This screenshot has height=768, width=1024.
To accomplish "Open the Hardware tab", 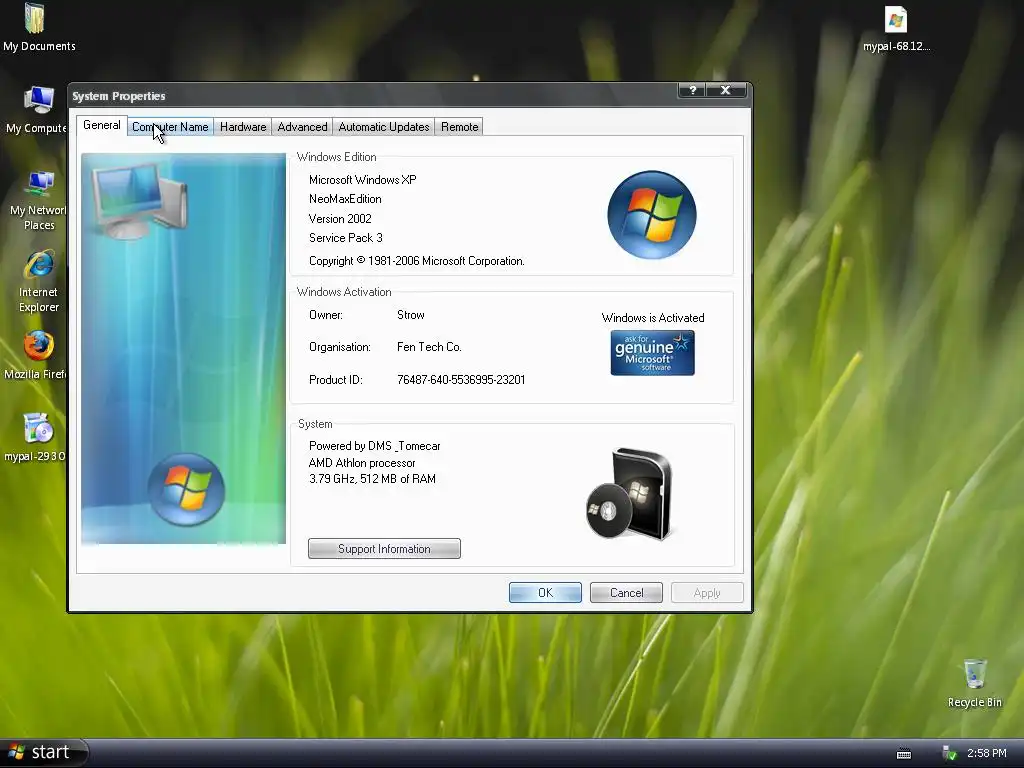I will click(243, 127).
